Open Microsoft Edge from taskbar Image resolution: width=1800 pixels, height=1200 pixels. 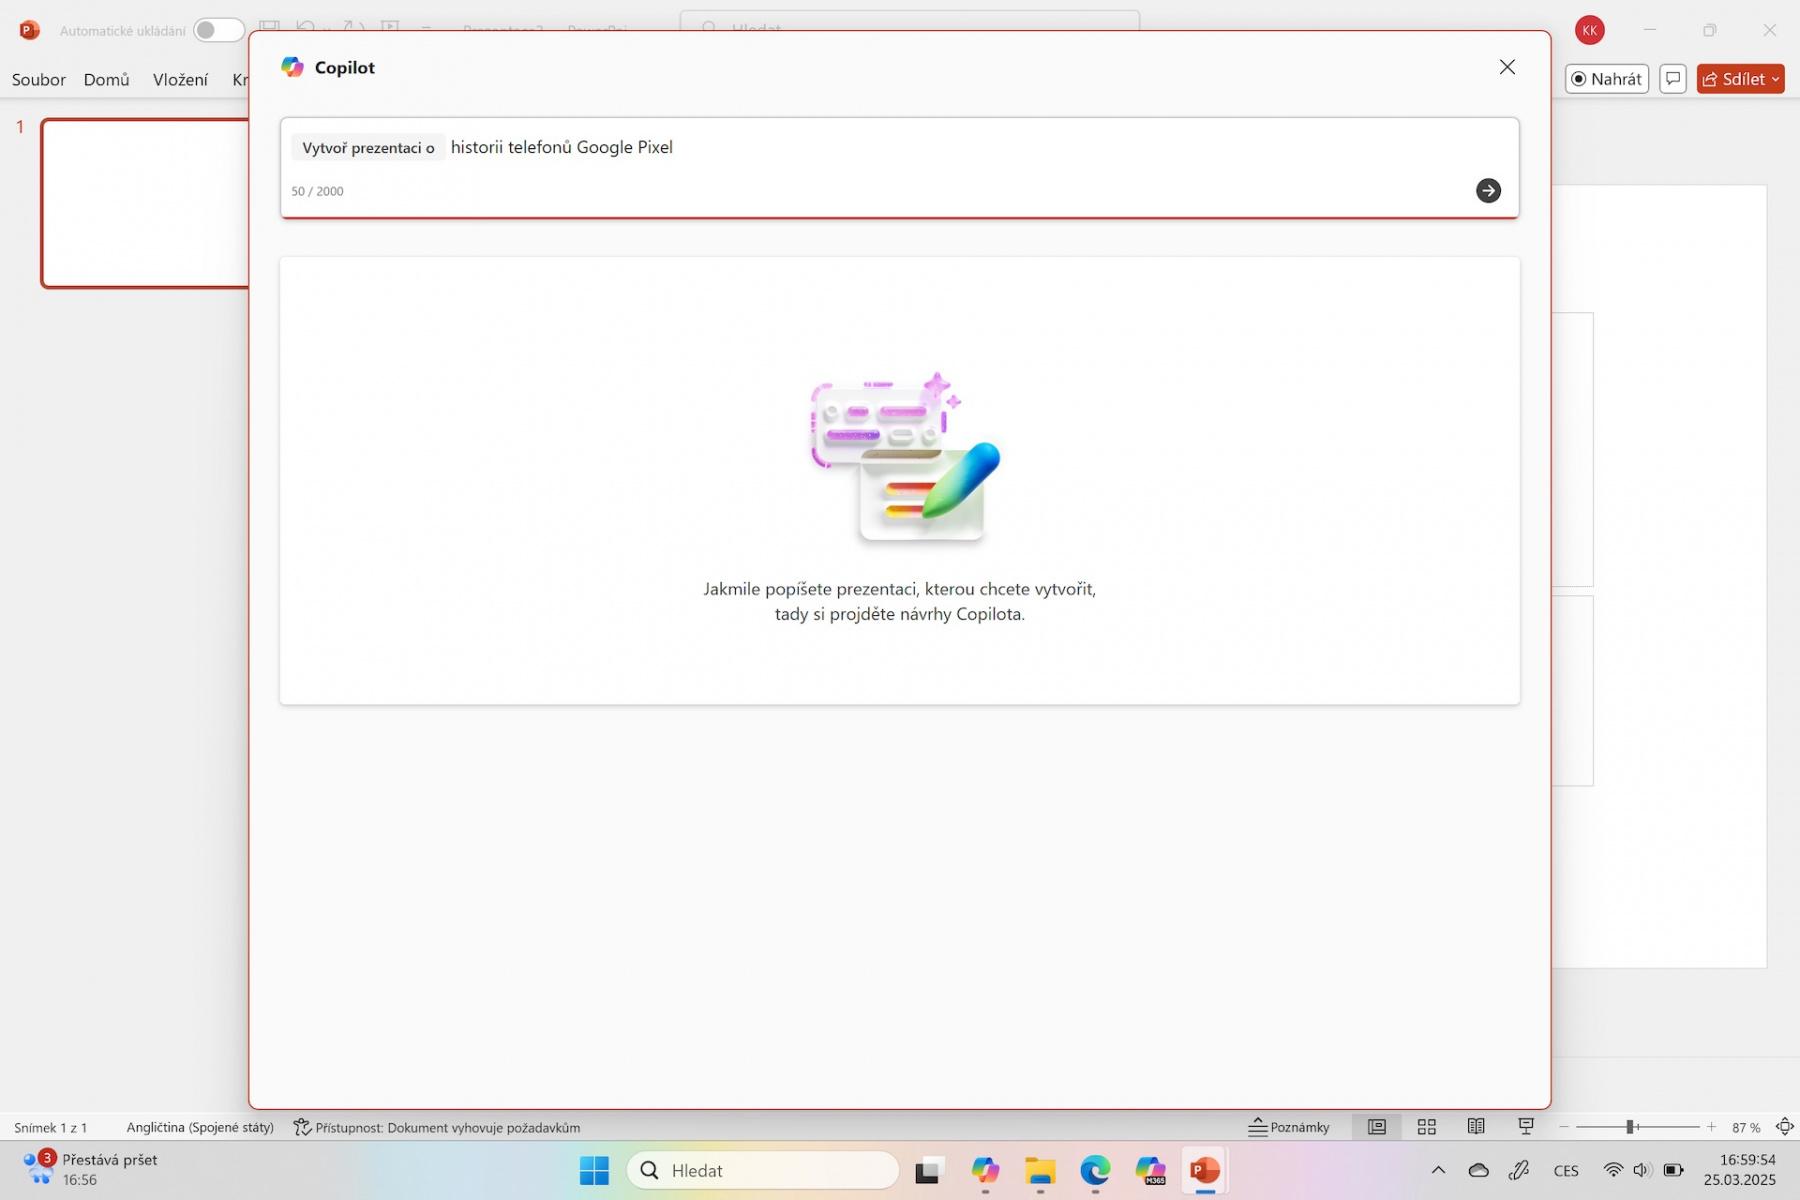tap(1095, 1170)
